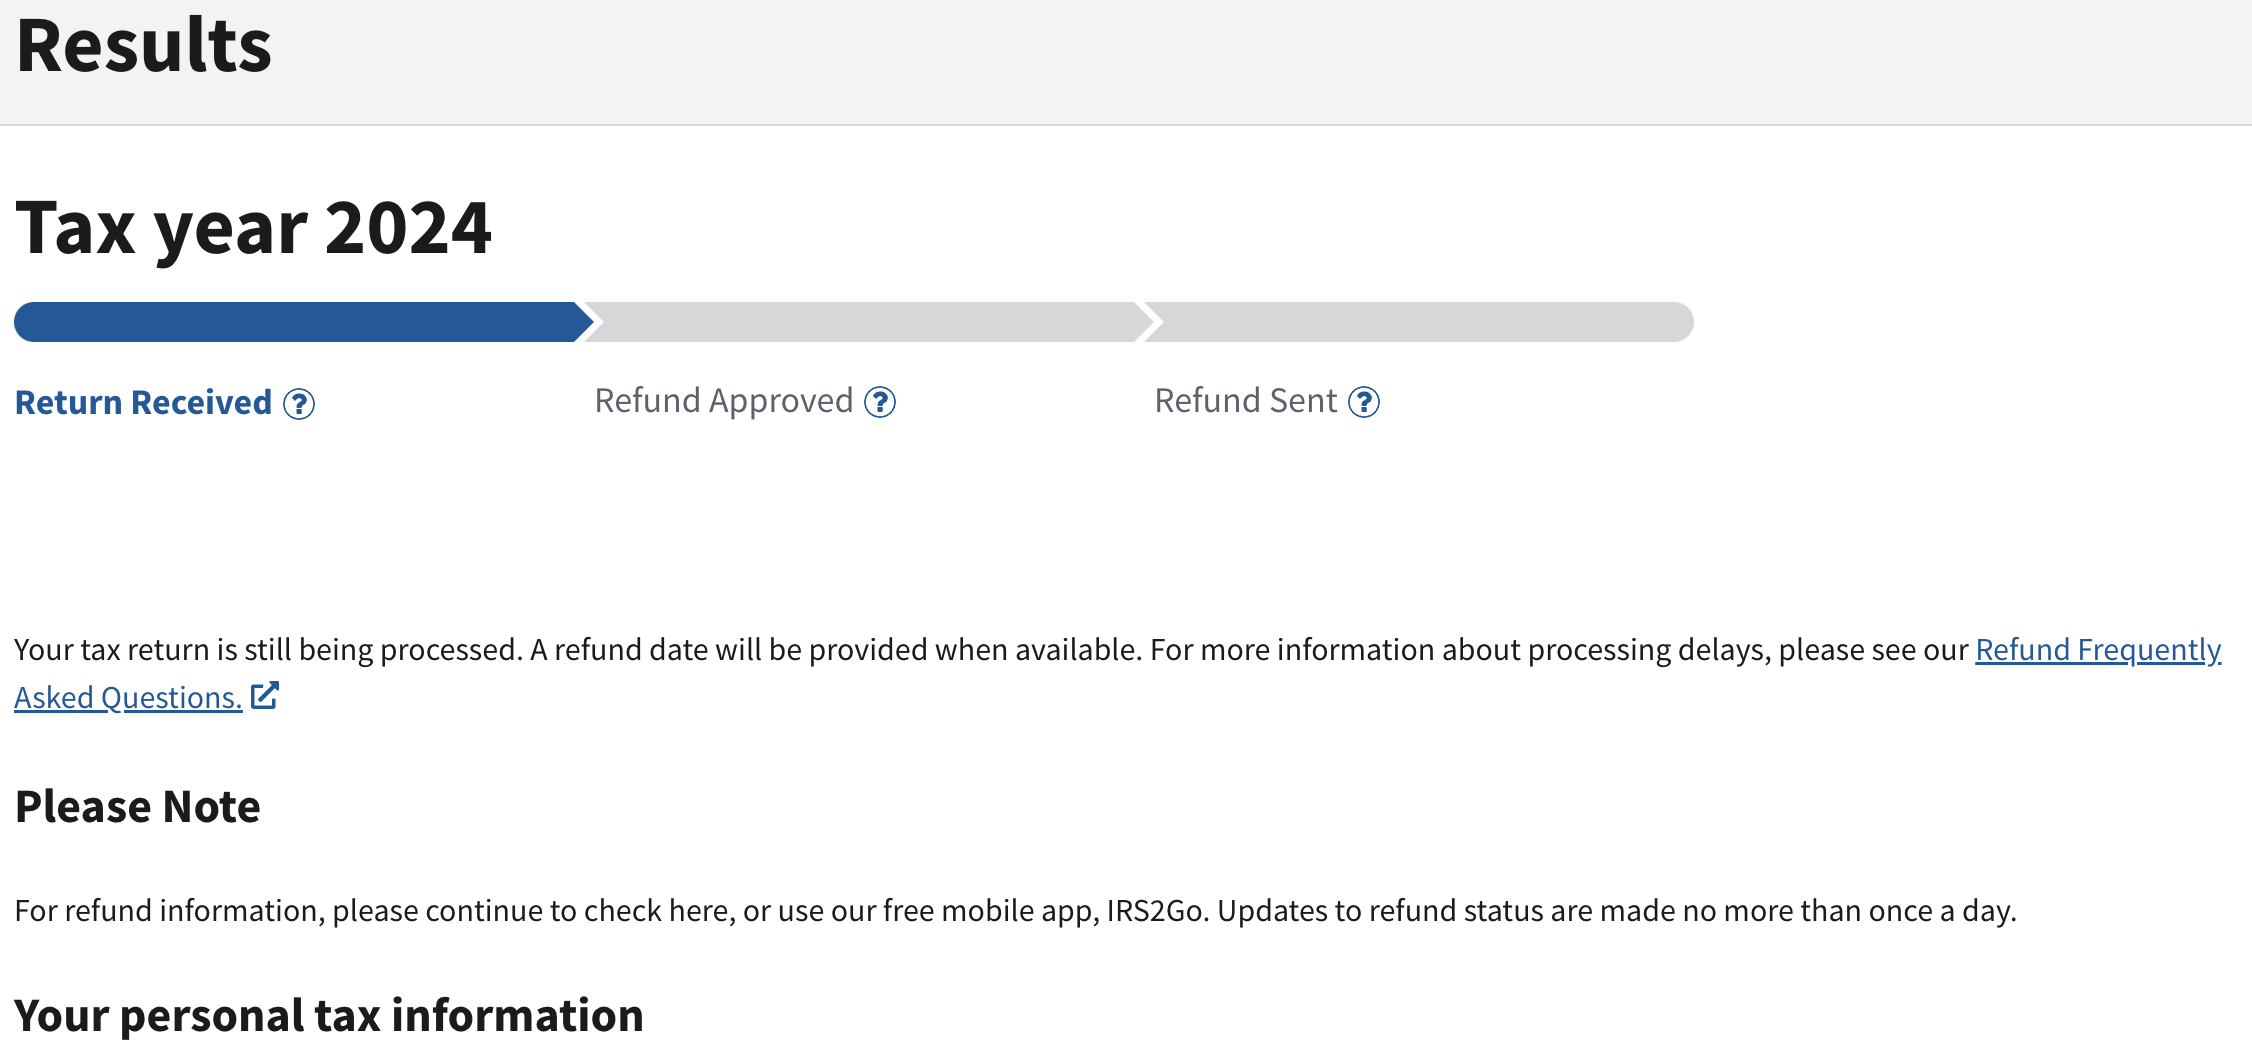Click 'Asked Questions.' link on second line

[128, 698]
